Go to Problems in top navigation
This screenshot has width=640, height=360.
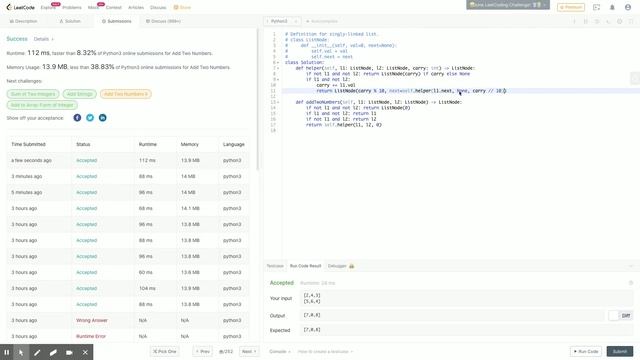[x=72, y=7]
